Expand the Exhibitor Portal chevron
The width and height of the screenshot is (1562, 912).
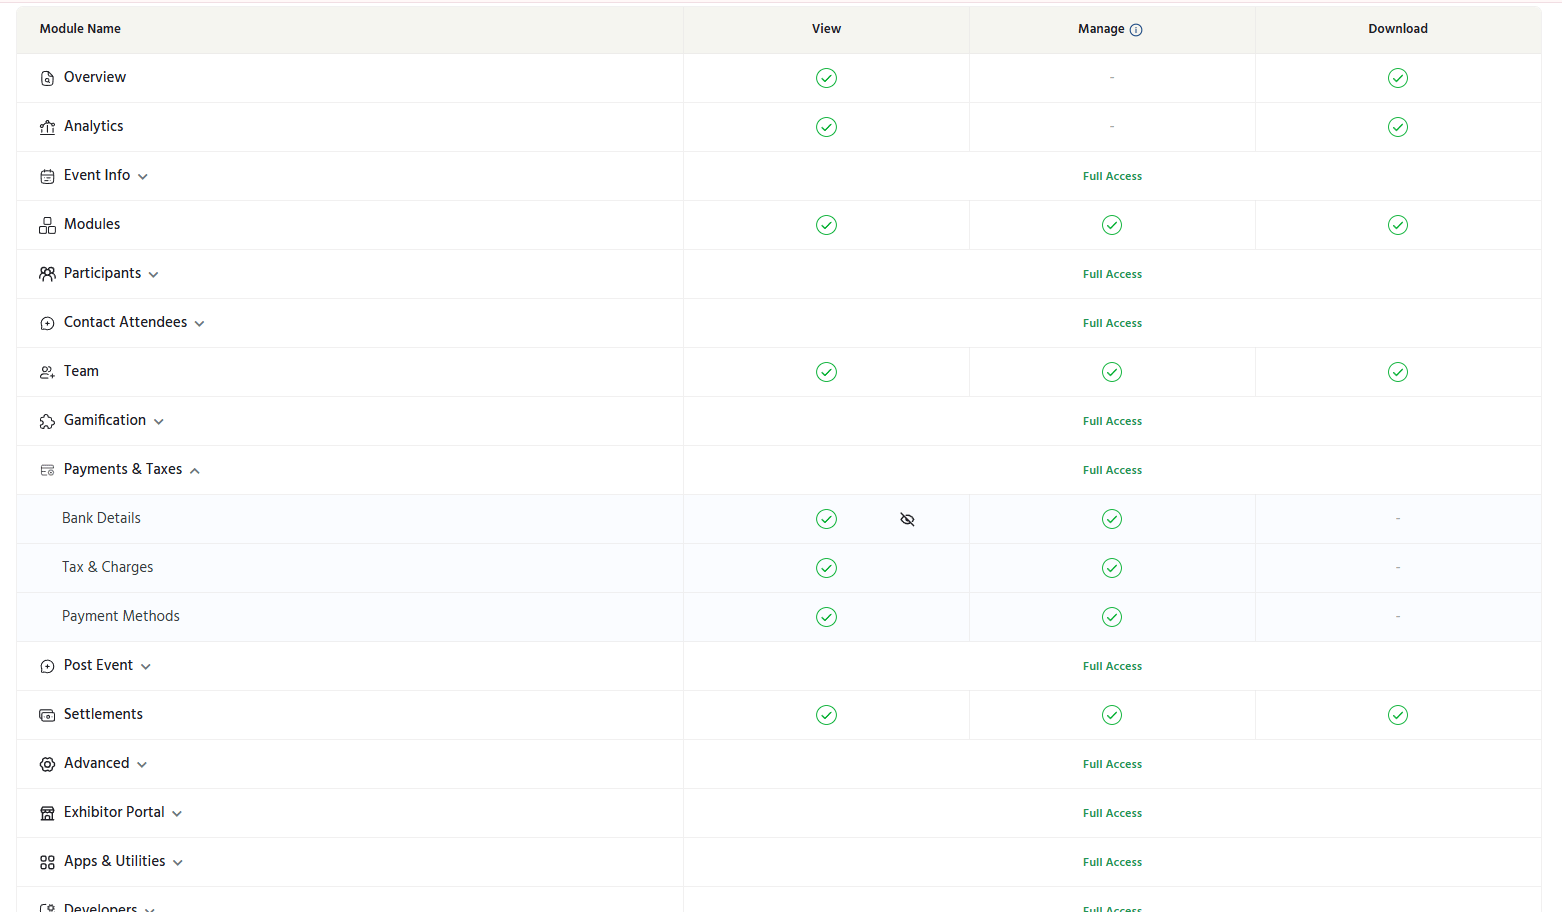pos(177,814)
